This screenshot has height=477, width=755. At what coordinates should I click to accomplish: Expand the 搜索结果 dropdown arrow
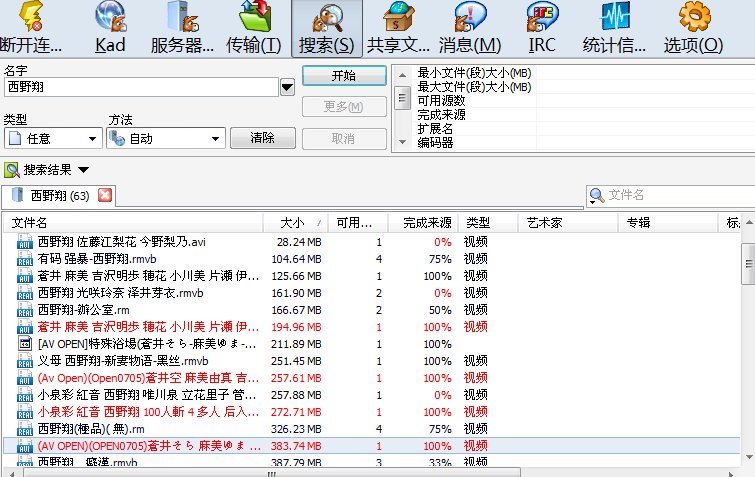83,170
